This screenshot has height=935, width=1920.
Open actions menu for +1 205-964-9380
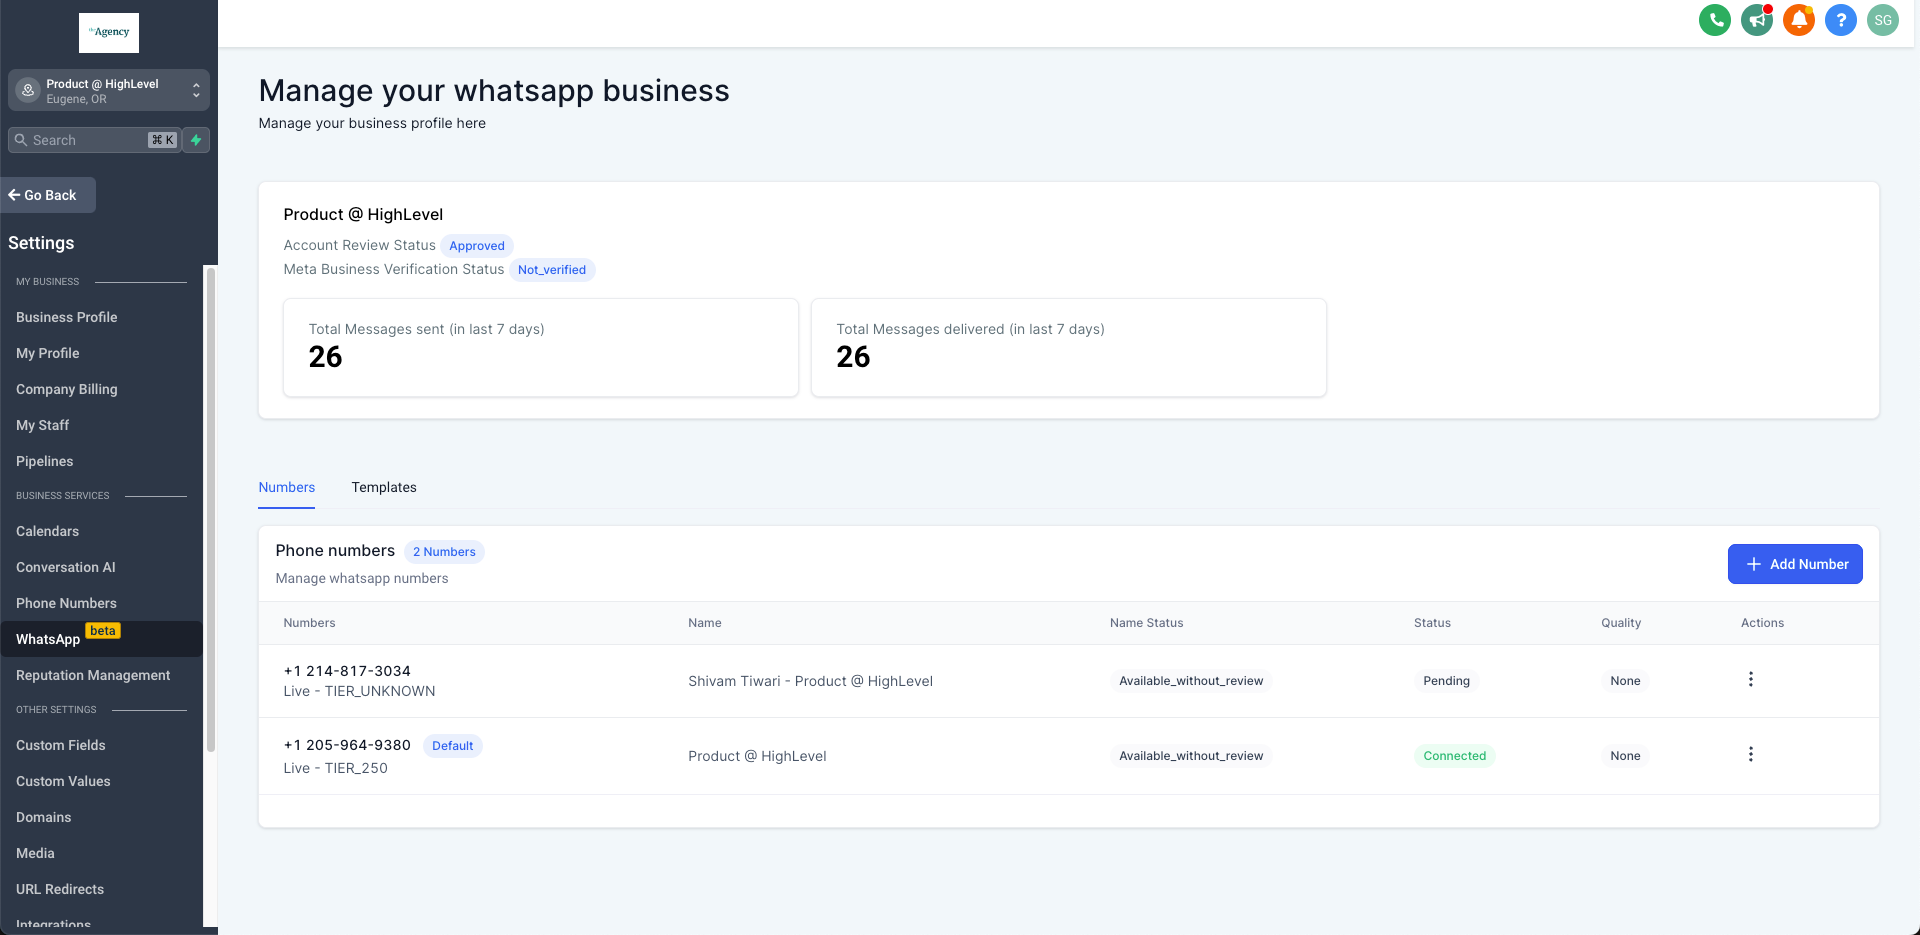click(1750, 754)
